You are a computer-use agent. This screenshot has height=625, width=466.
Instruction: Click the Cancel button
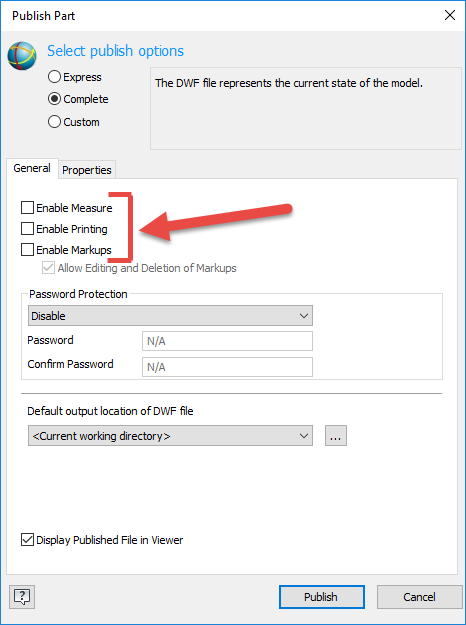click(x=420, y=597)
